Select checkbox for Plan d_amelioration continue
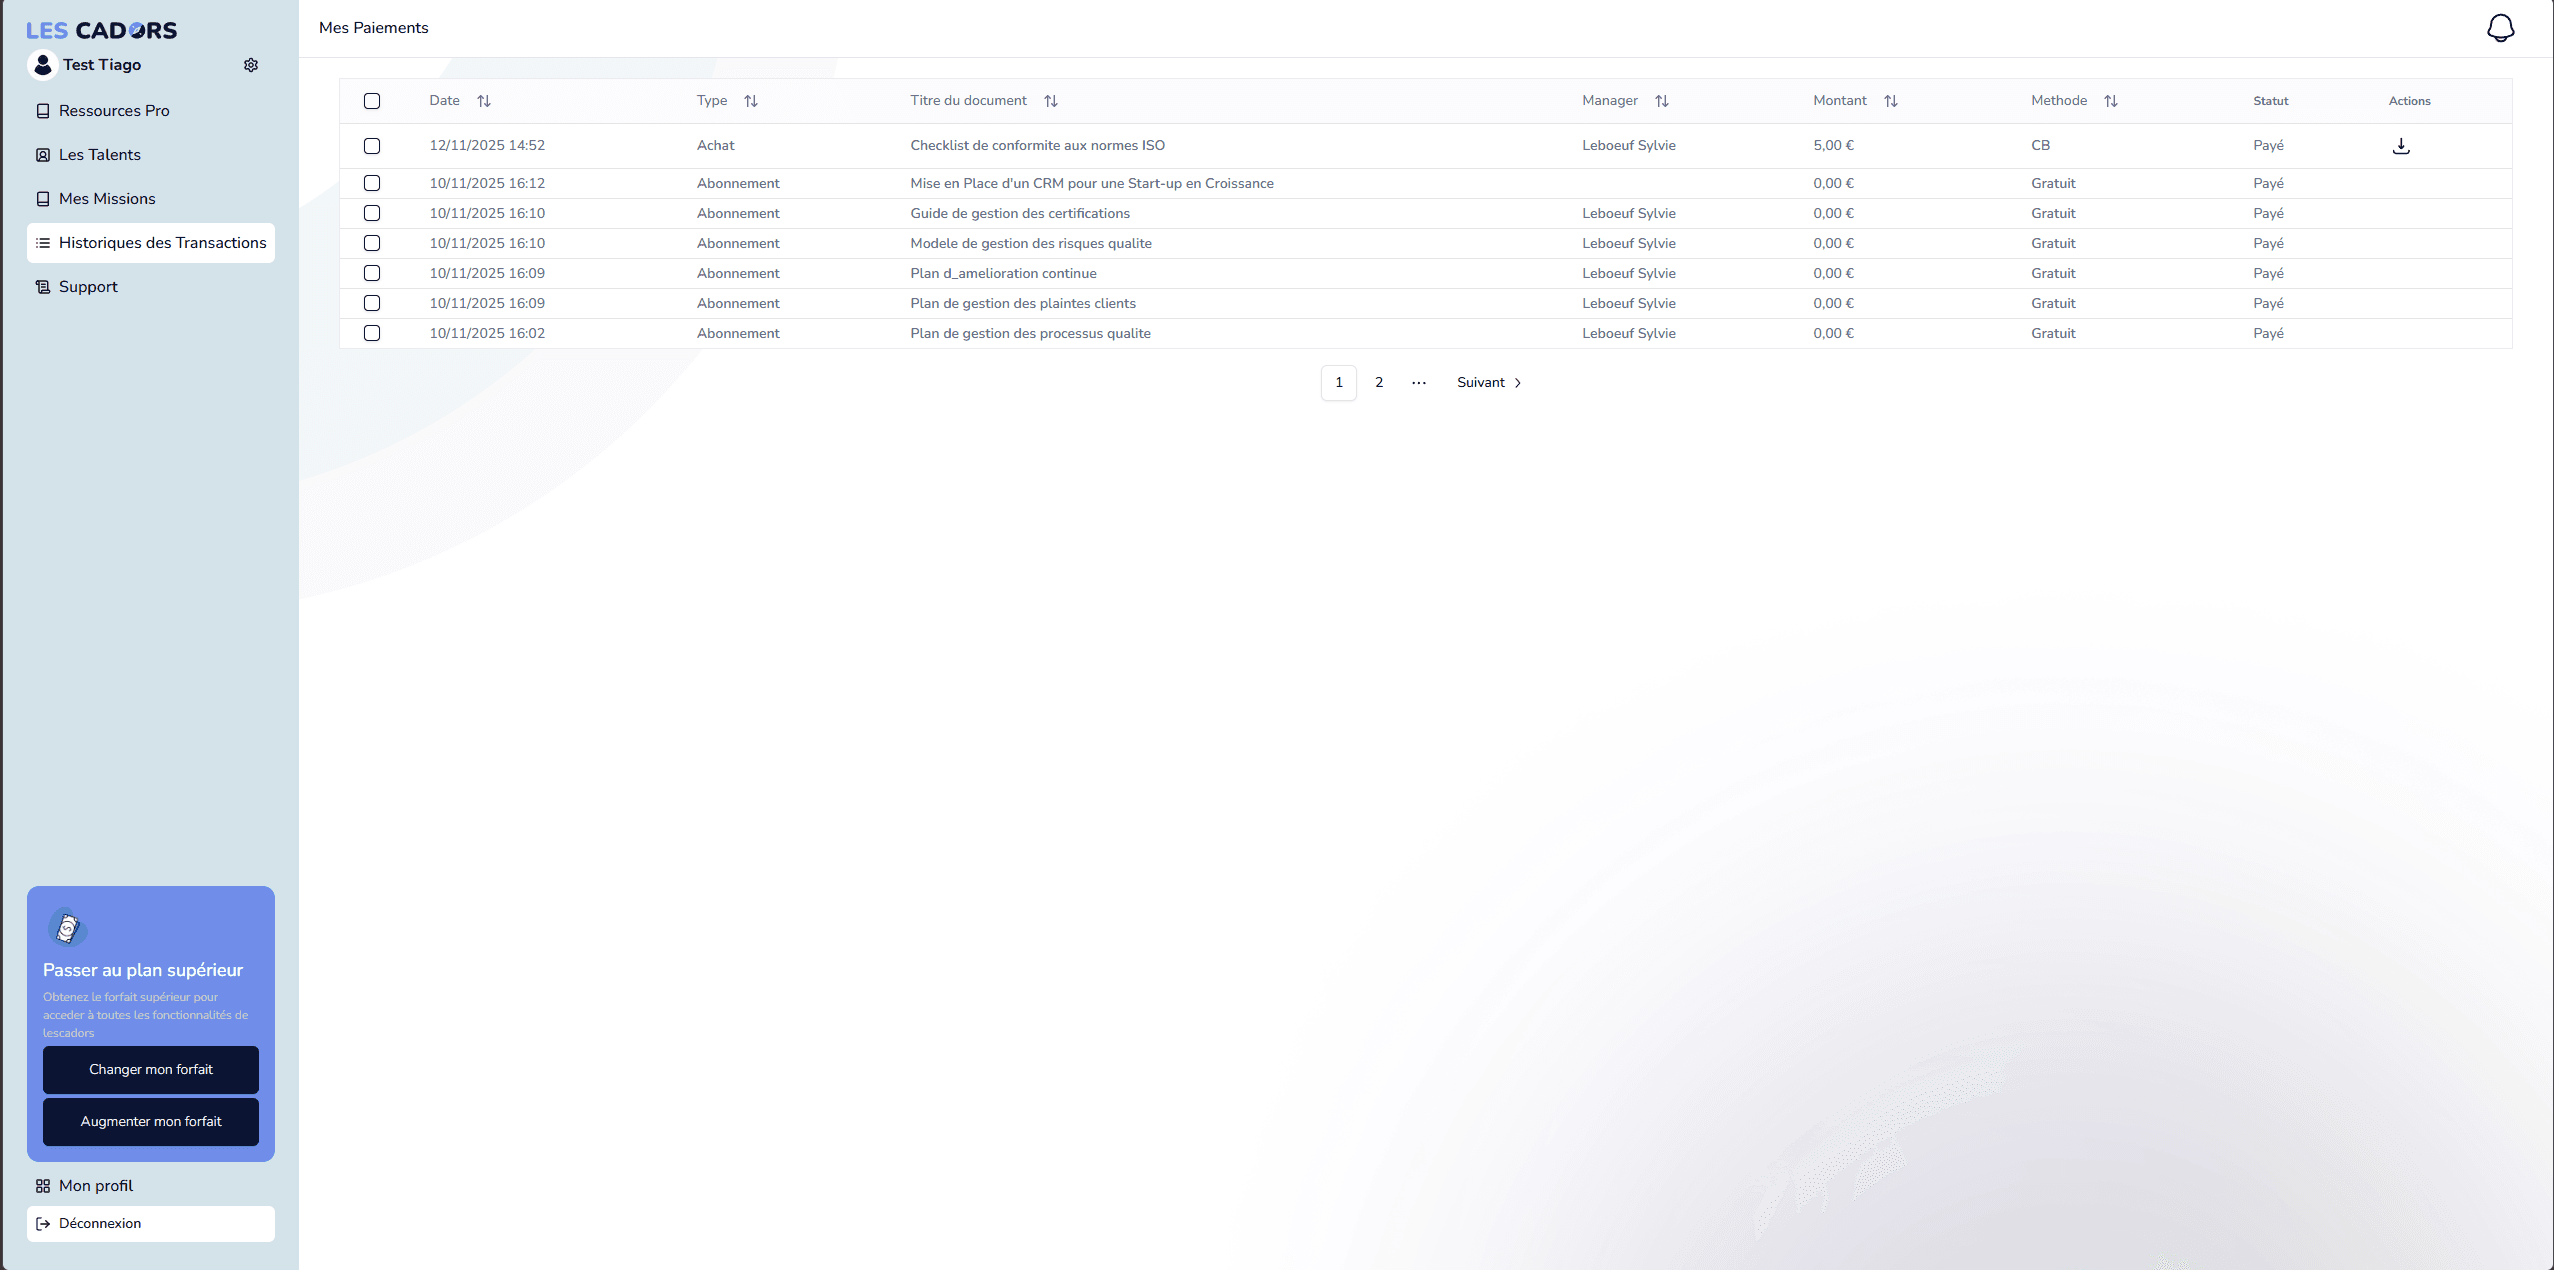This screenshot has height=1270, width=2554. tap(372, 273)
